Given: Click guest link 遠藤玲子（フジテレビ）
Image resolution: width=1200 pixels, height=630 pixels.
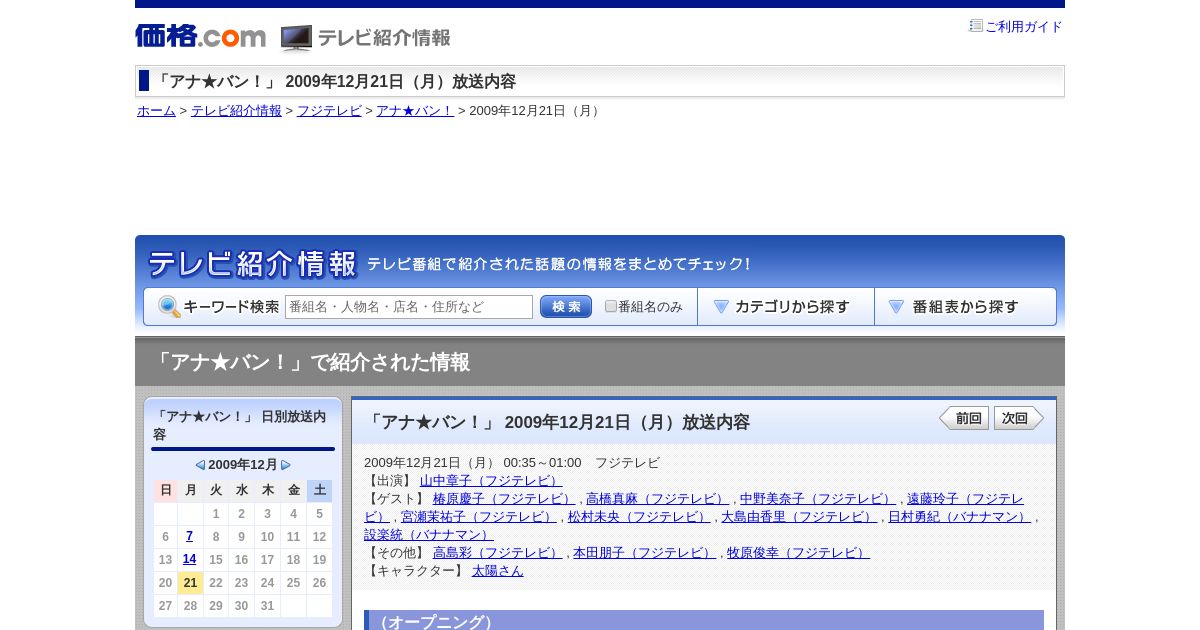Looking at the screenshot, I should point(965,499).
